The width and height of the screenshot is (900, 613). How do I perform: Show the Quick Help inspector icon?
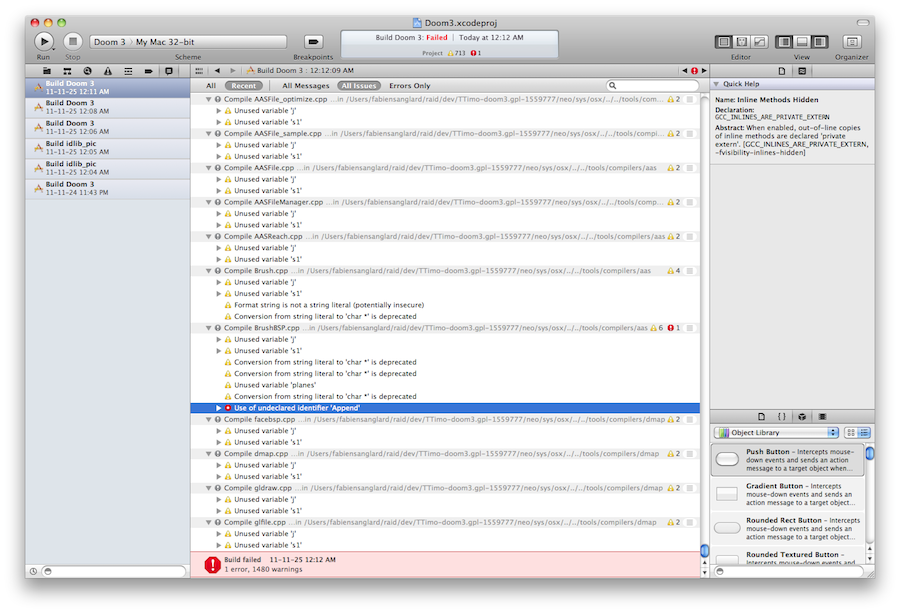coord(802,71)
